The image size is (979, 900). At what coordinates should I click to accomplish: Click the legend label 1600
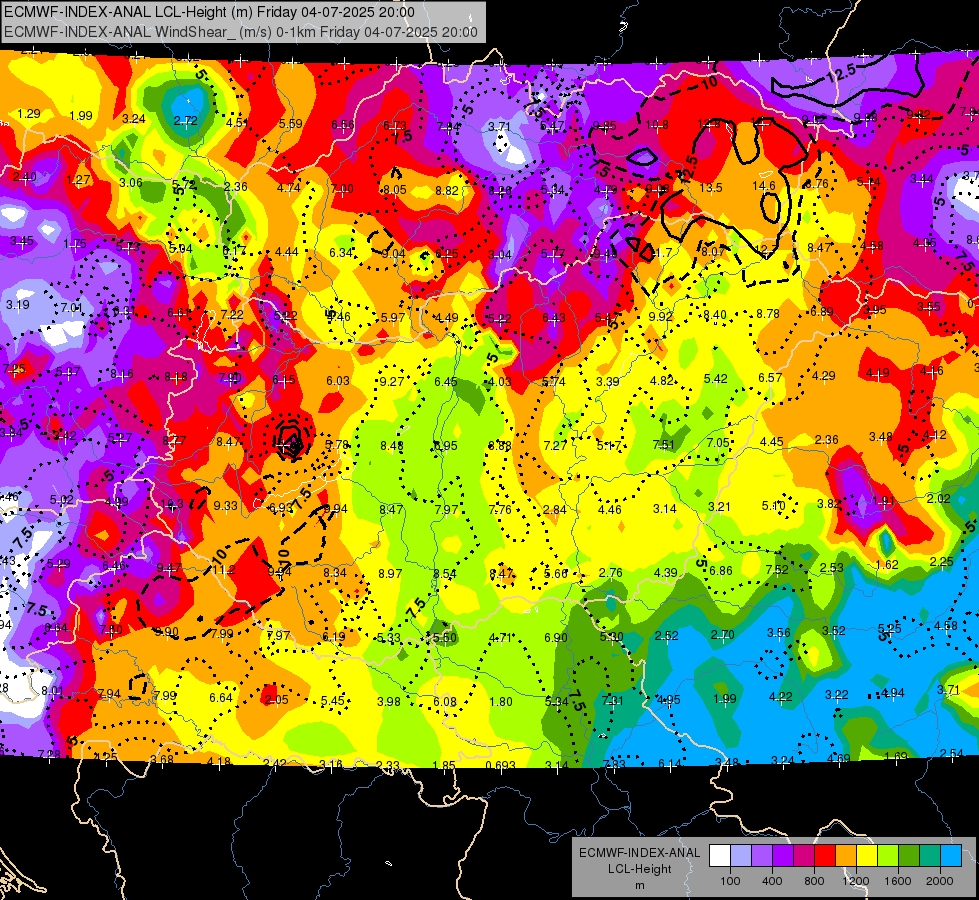tap(898, 881)
